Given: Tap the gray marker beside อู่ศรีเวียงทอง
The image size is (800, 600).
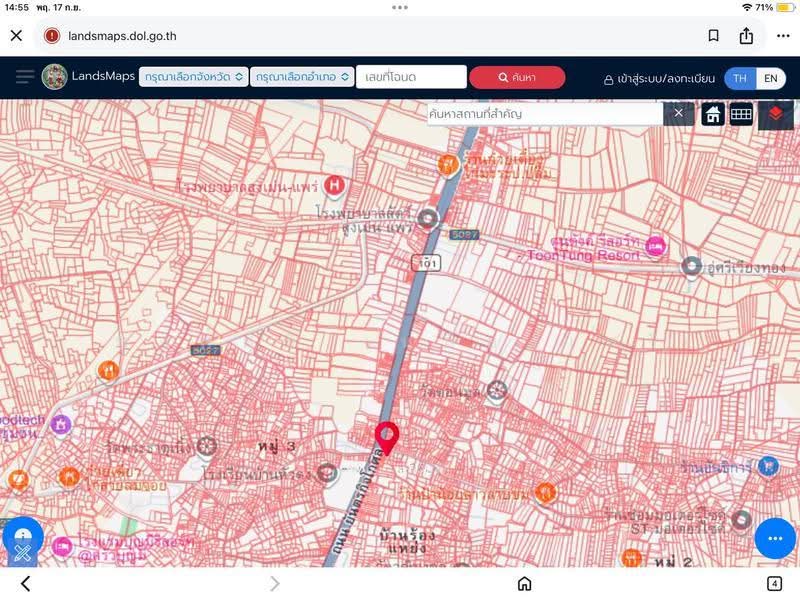Looking at the screenshot, I should click(692, 267).
